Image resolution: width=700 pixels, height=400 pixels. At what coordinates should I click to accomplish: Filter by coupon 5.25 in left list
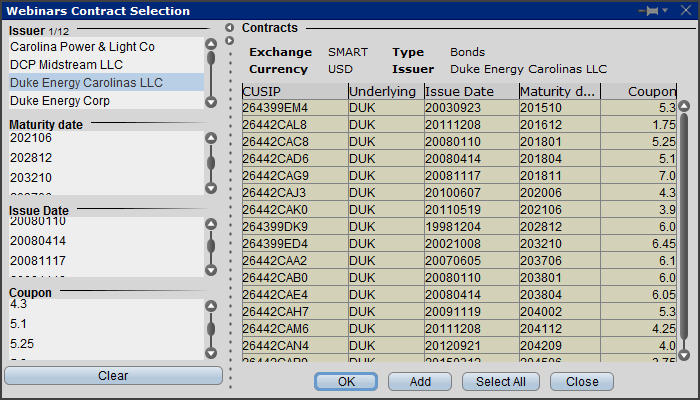(x=106, y=344)
